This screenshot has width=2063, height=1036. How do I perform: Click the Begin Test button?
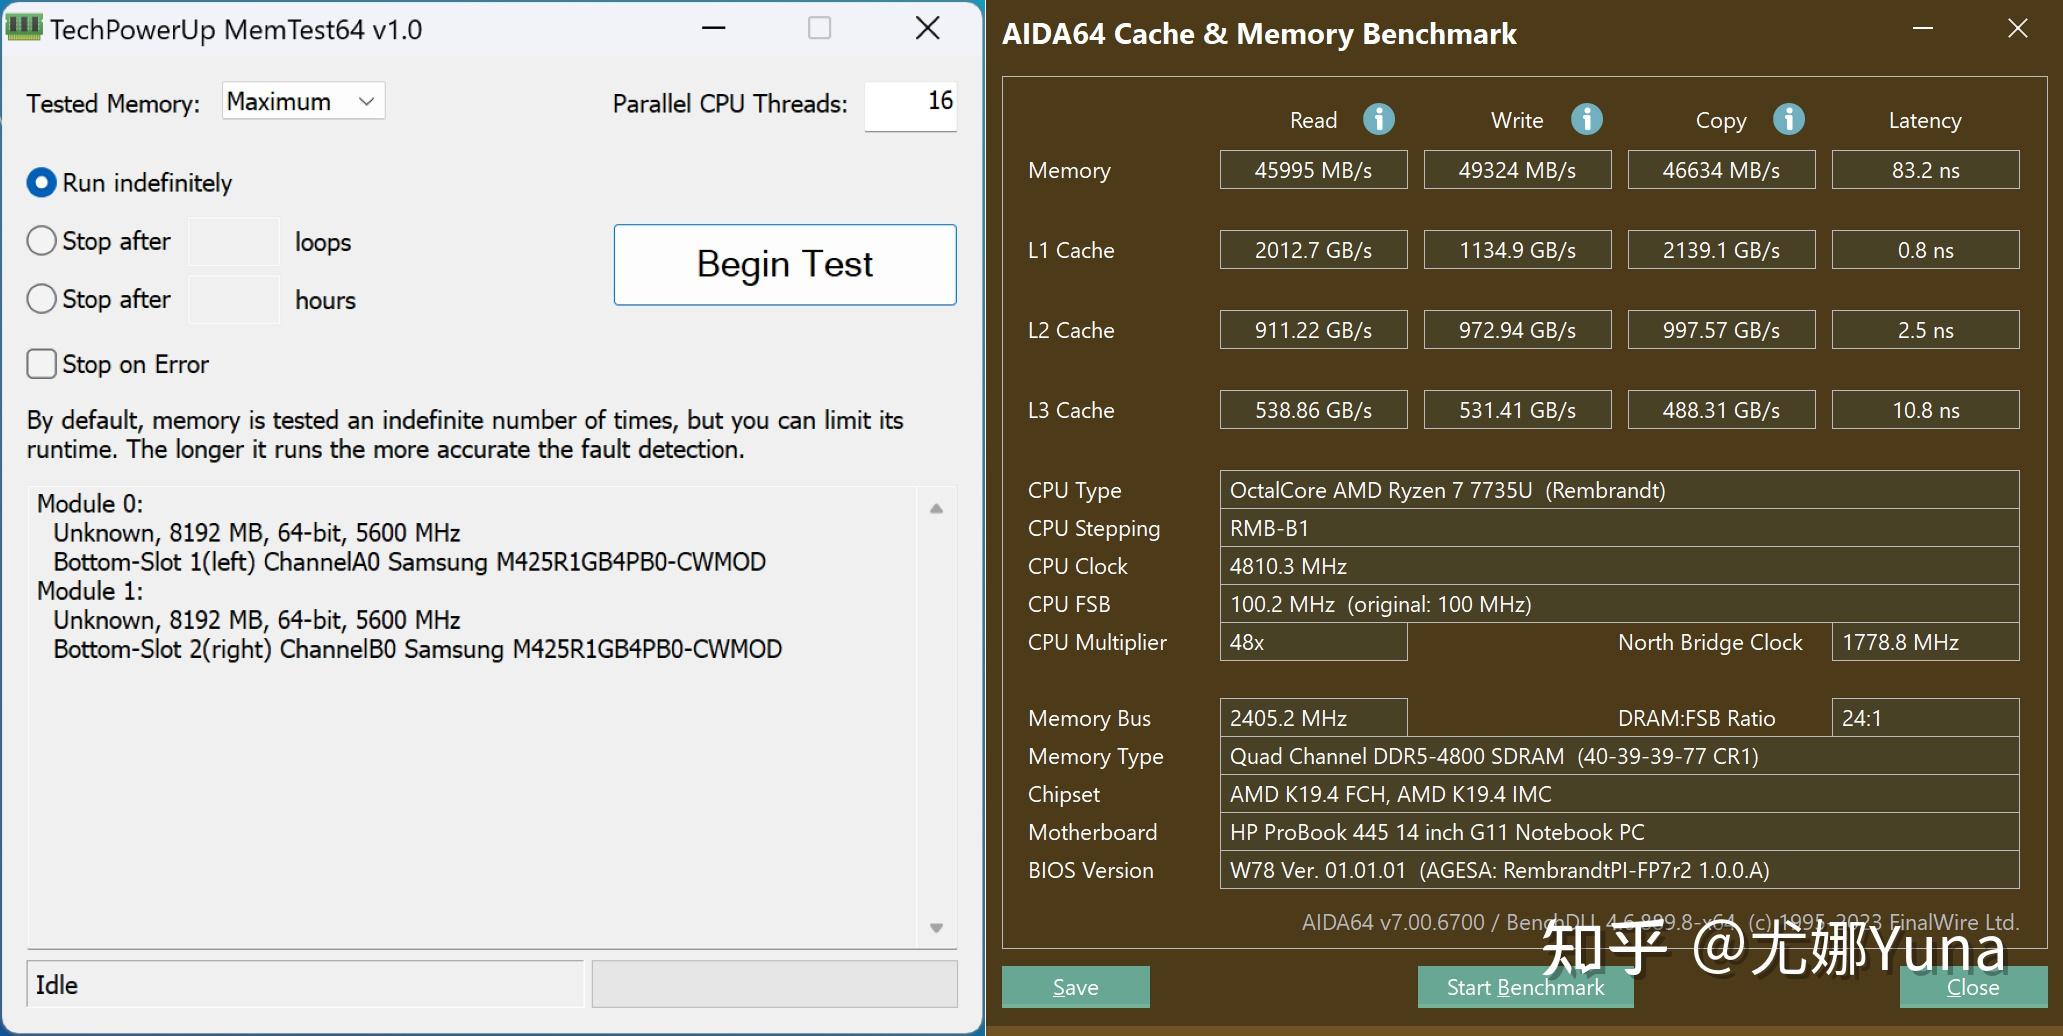[785, 265]
